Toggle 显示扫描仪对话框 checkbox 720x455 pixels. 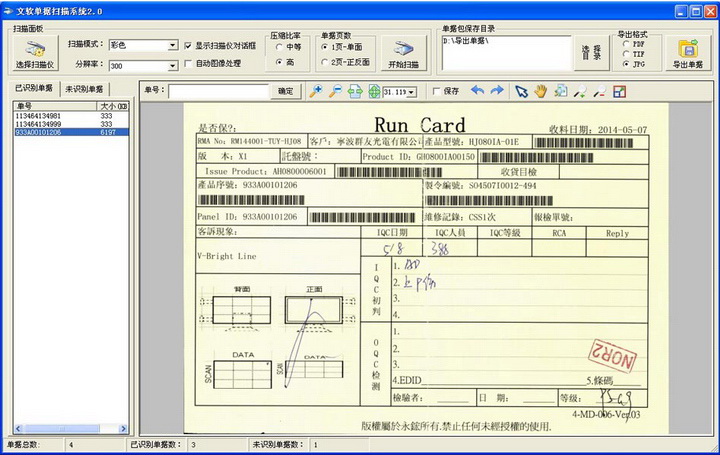tap(188, 45)
